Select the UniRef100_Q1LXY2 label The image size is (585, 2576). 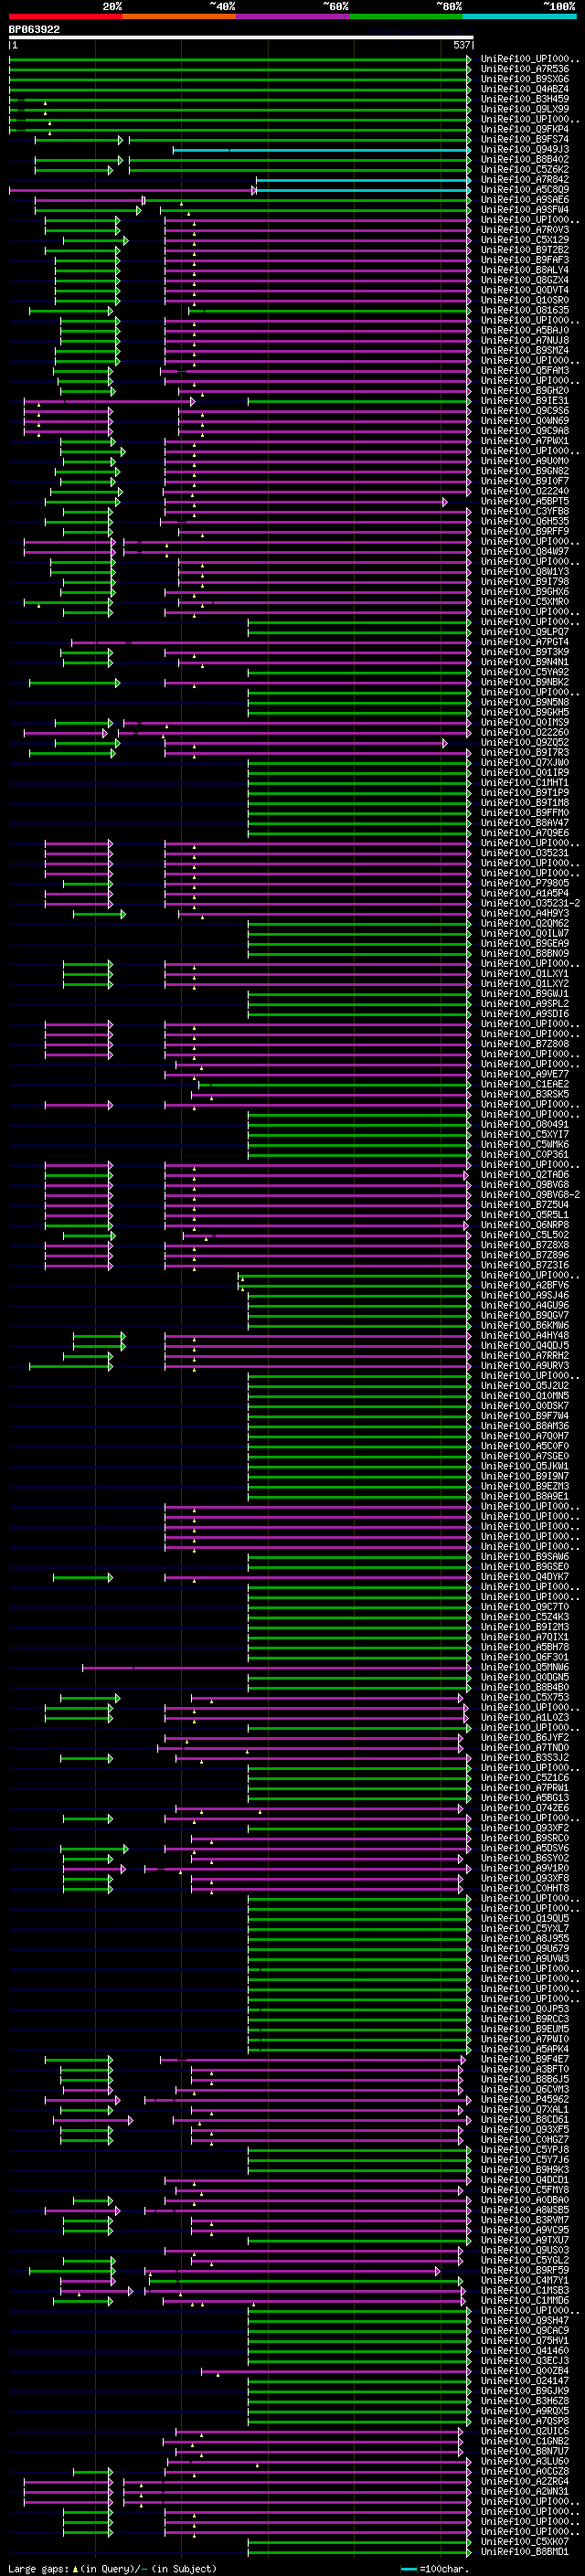pyautogui.click(x=525, y=984)
